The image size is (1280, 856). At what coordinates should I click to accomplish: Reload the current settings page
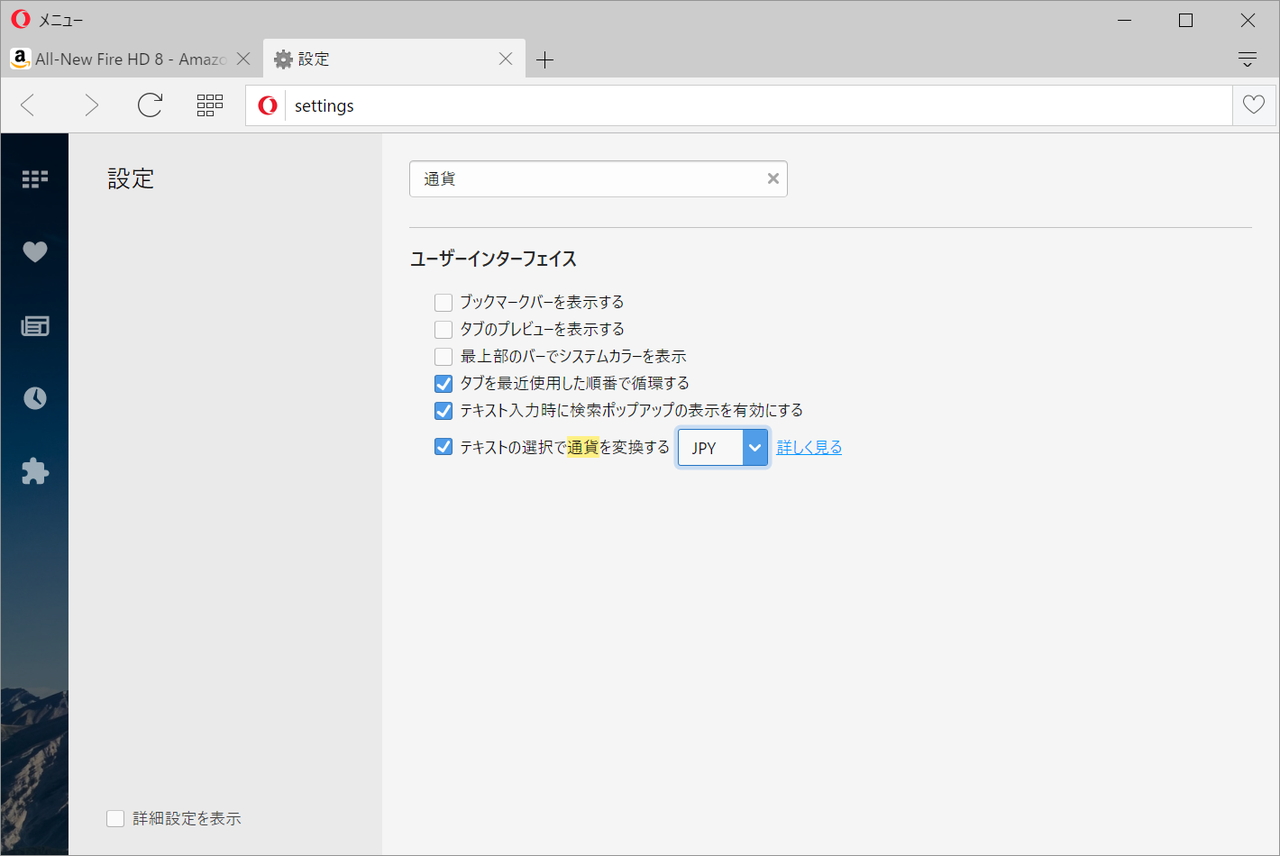pos(149,104)
